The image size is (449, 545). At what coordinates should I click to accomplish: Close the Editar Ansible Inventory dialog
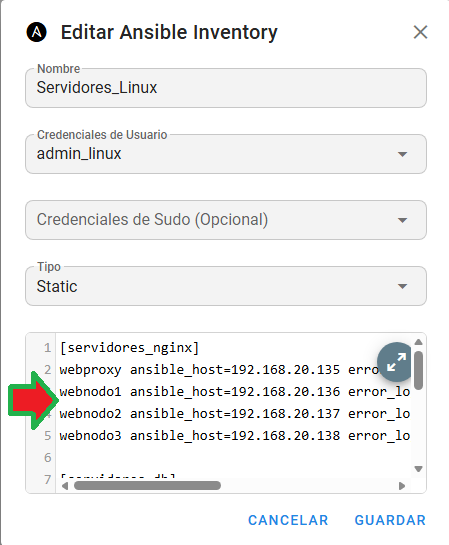420,32
